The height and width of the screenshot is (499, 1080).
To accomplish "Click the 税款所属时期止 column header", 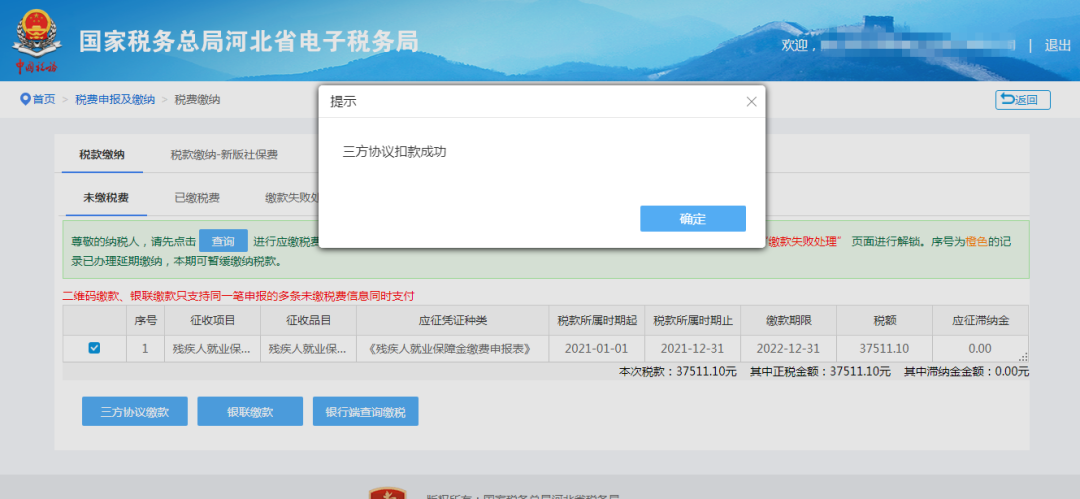I will 693,320.
